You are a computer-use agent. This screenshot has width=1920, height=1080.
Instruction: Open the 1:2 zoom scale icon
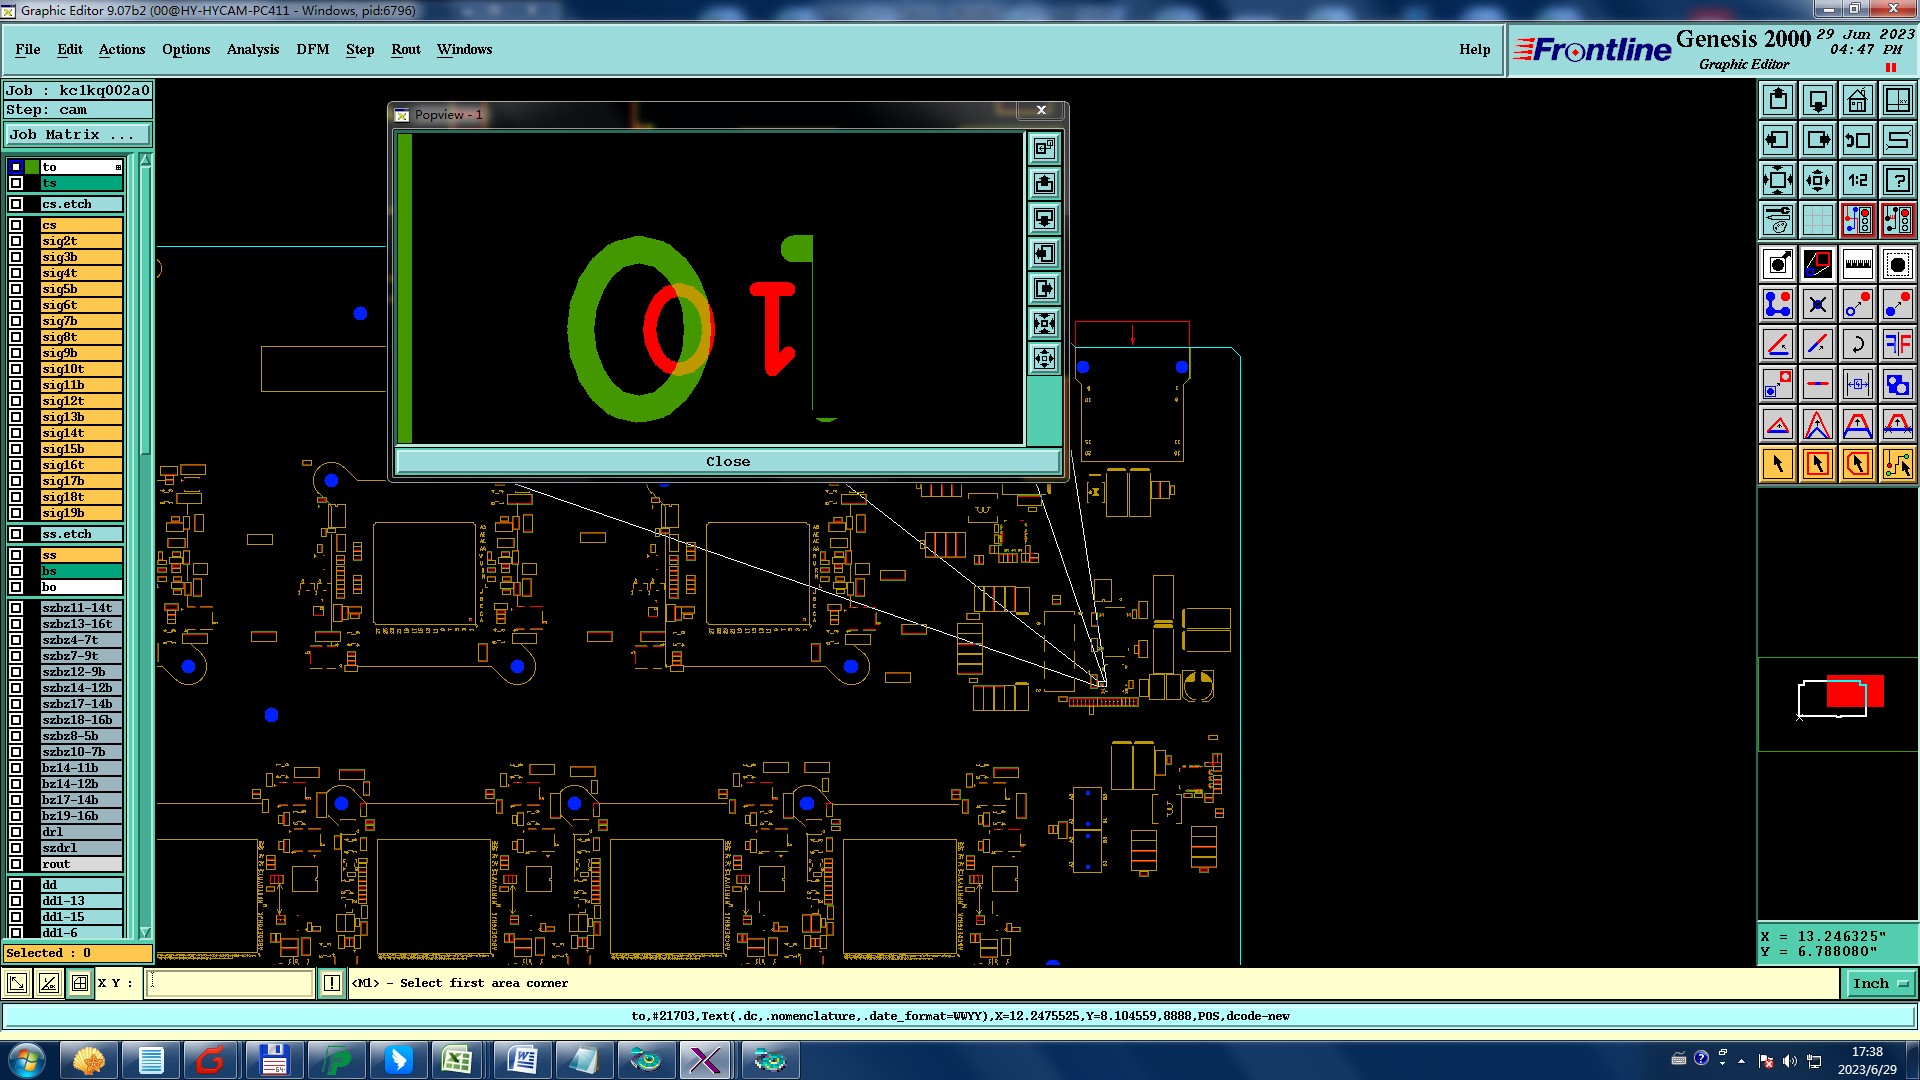[1857, 180]
